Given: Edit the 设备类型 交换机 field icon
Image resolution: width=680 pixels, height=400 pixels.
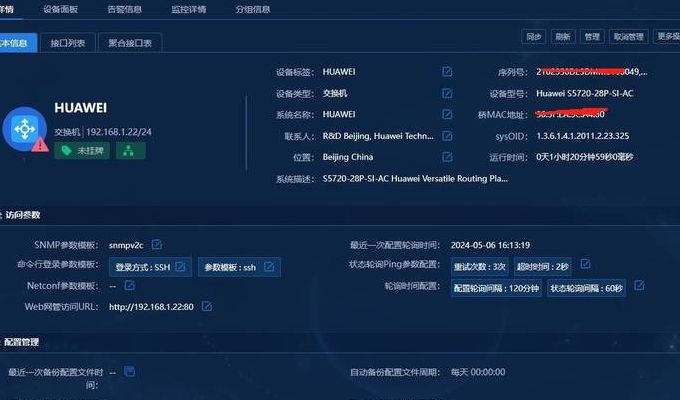Looking at the screenshot, I should [447, 93].
